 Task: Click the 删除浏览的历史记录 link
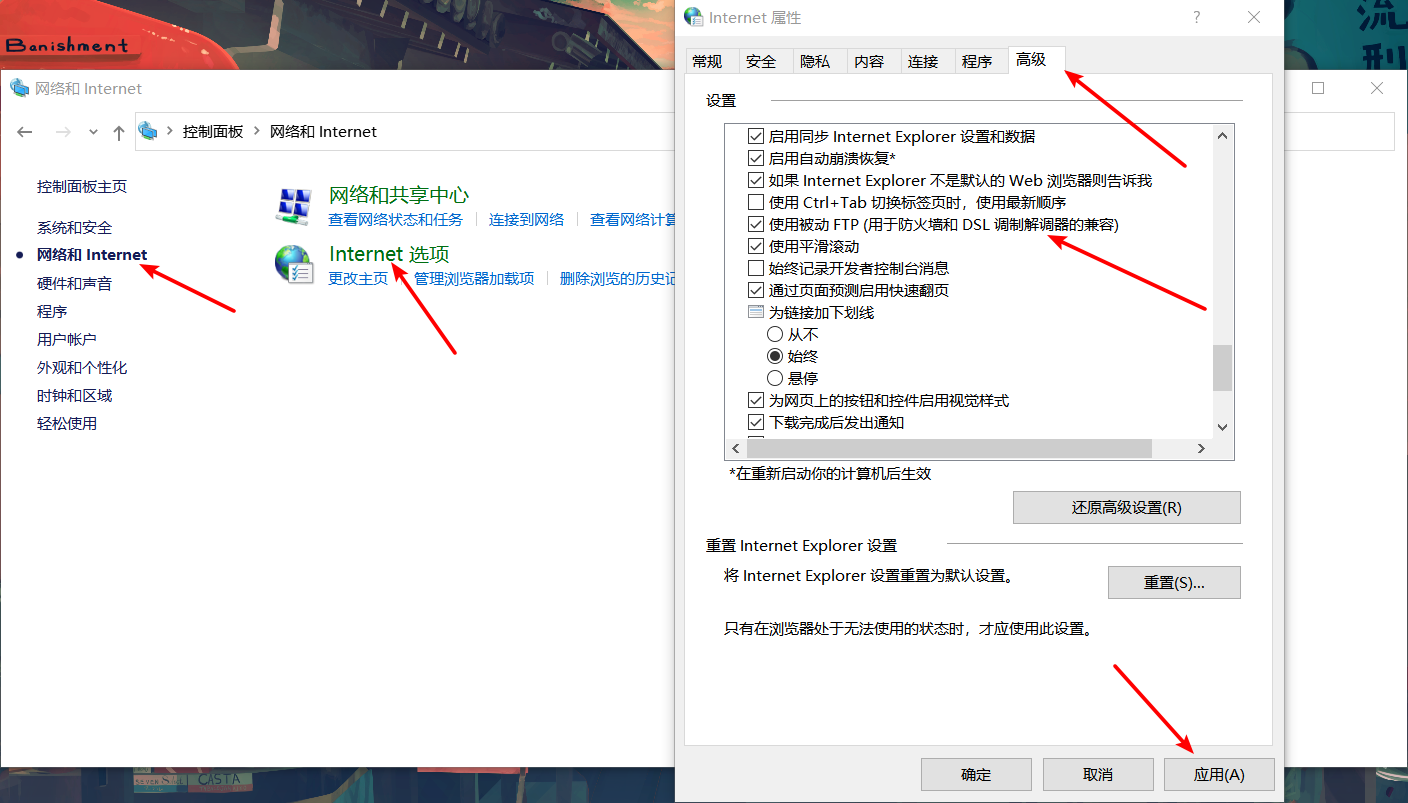(618, 278)
